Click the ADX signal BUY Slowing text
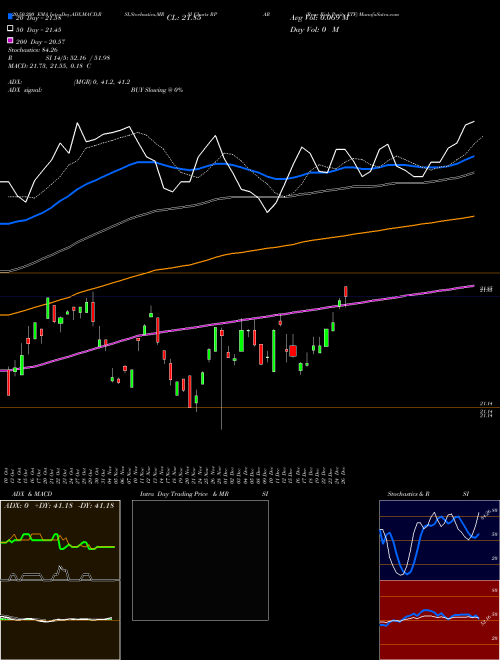 [96, 90]
